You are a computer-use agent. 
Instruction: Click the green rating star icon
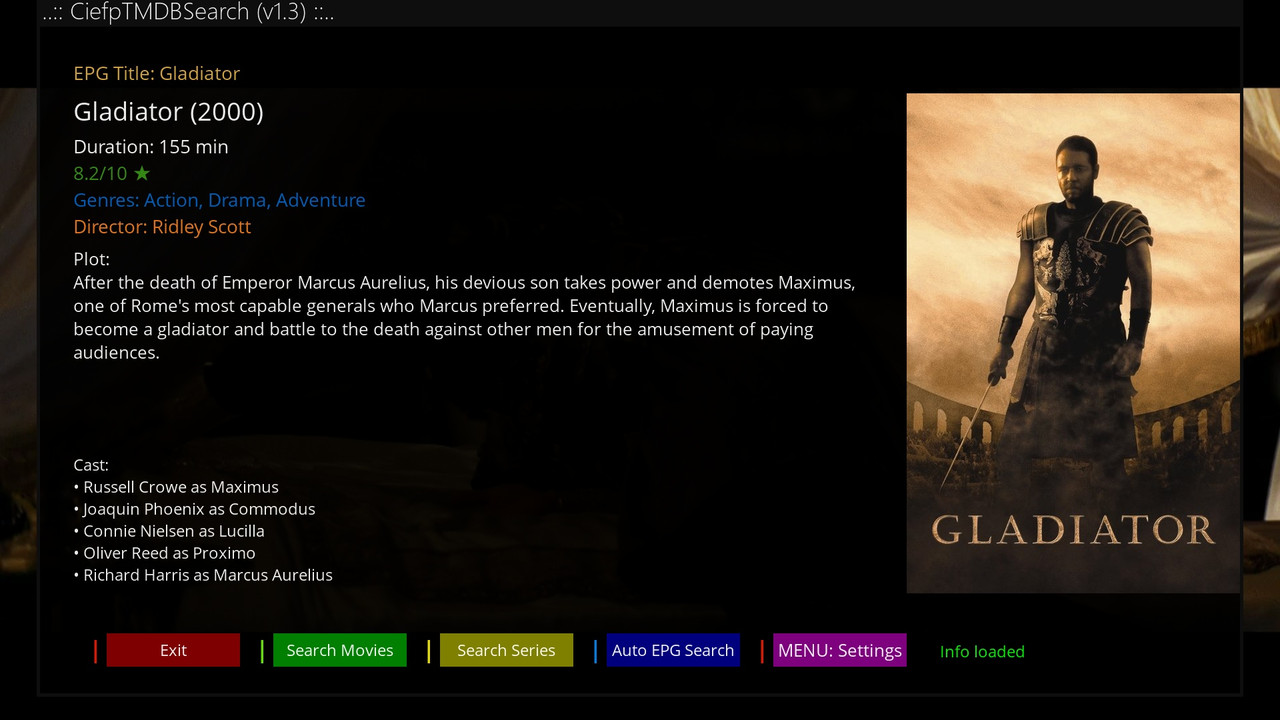(142, 173)
